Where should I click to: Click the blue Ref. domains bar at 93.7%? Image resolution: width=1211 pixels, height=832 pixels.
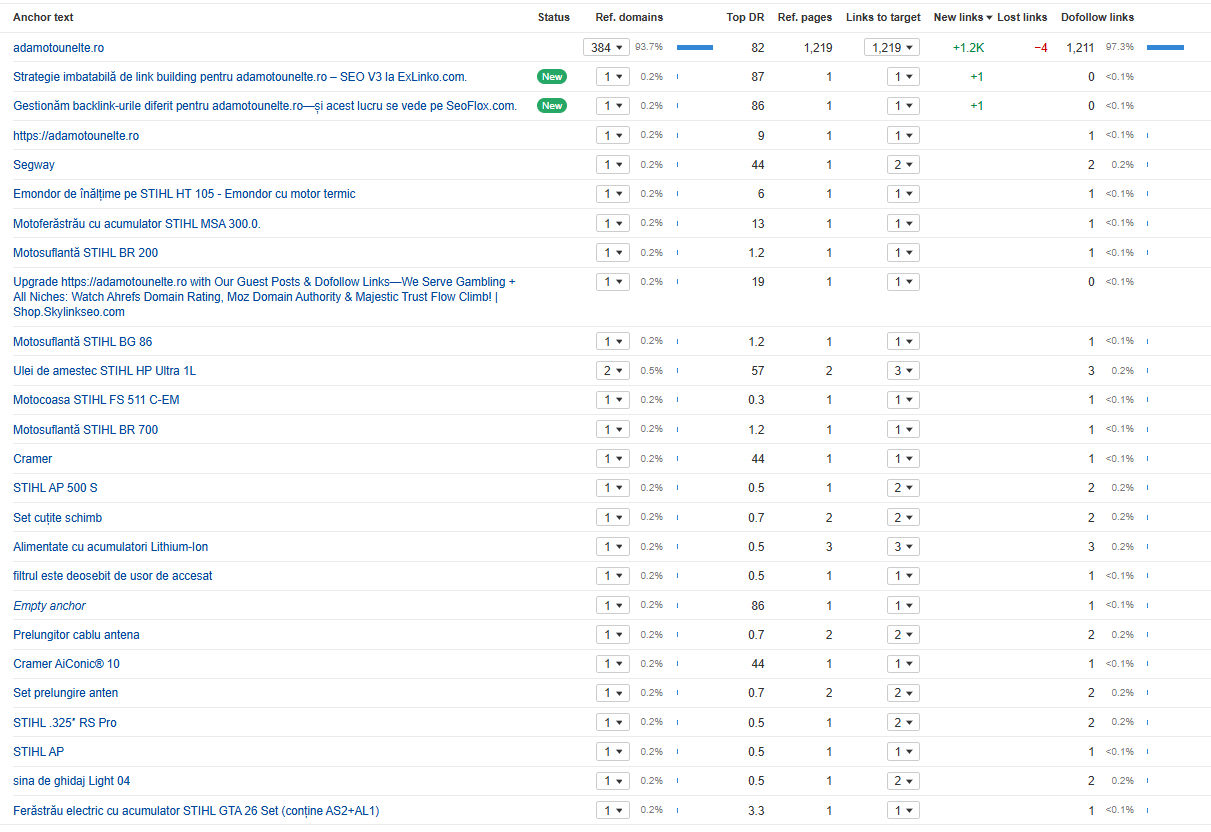[x=694, y=47]
